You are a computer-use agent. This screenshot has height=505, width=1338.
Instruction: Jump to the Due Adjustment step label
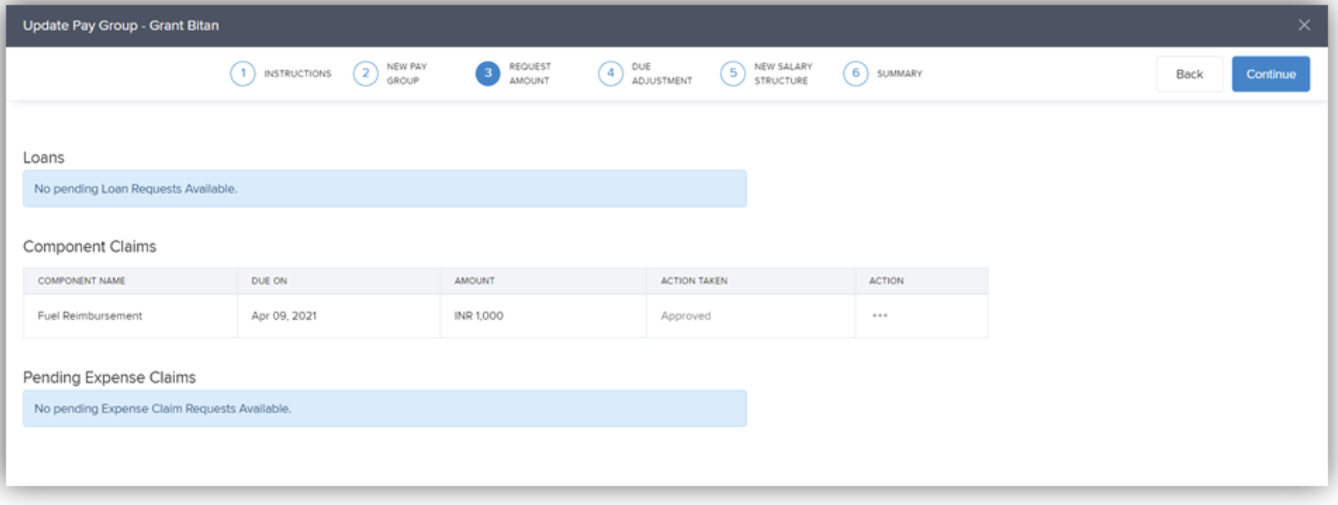coord(661,74)
